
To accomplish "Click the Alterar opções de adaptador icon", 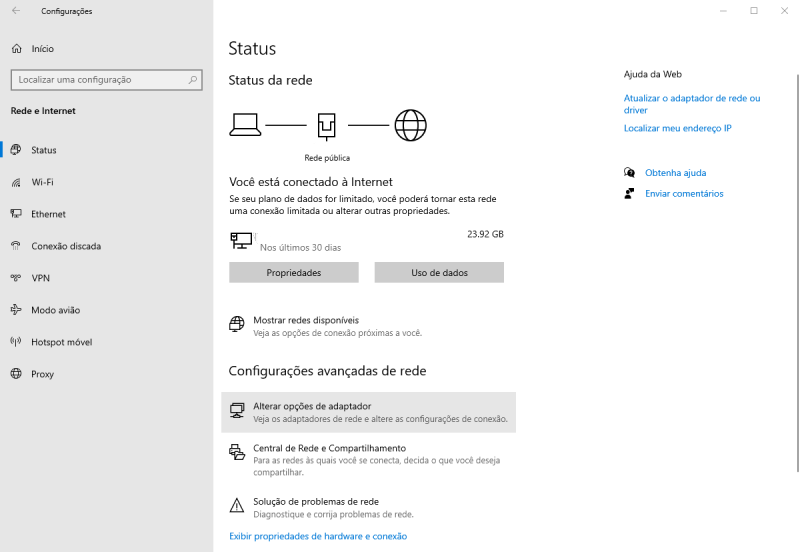I will point(237,410).
